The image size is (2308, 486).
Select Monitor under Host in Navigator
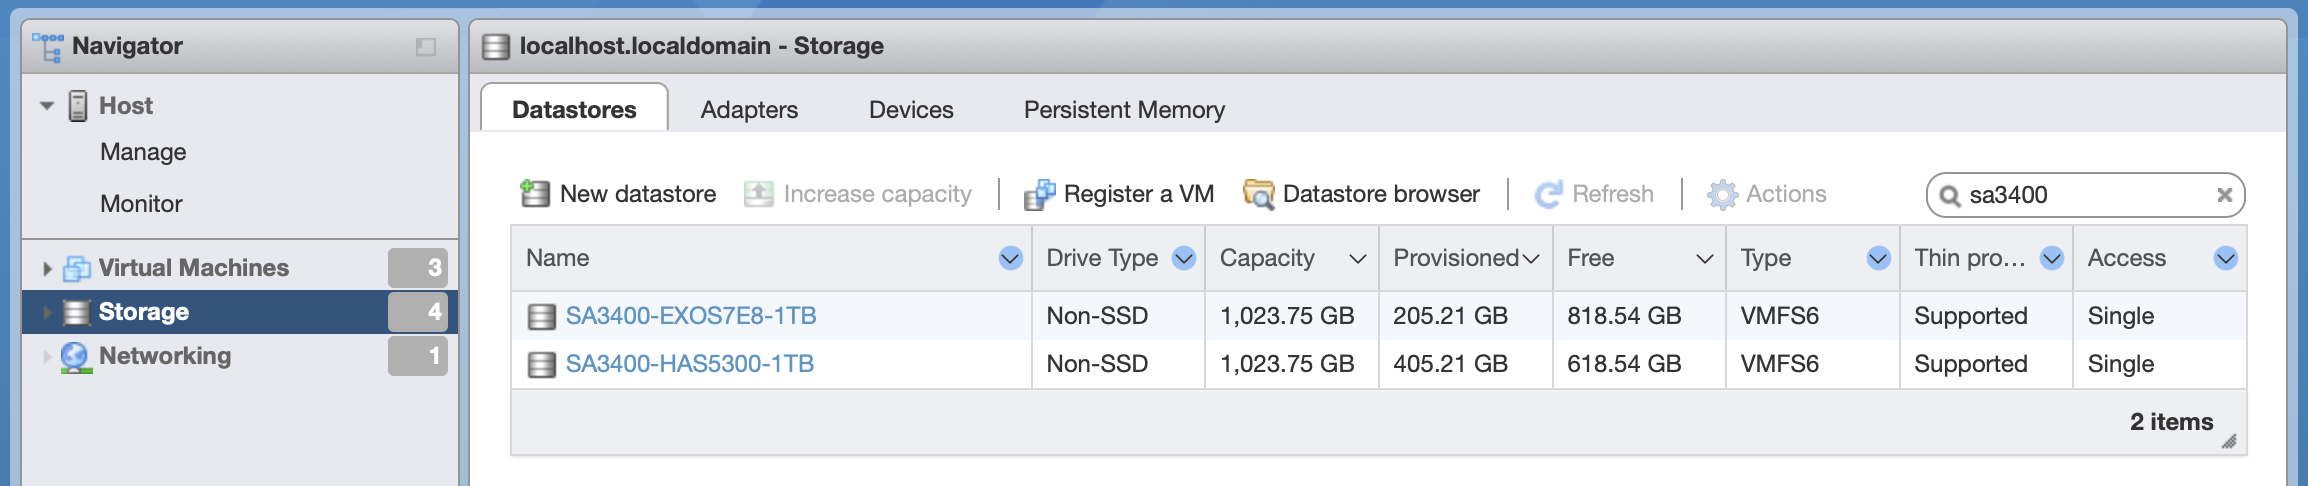[x=141, y=204]
